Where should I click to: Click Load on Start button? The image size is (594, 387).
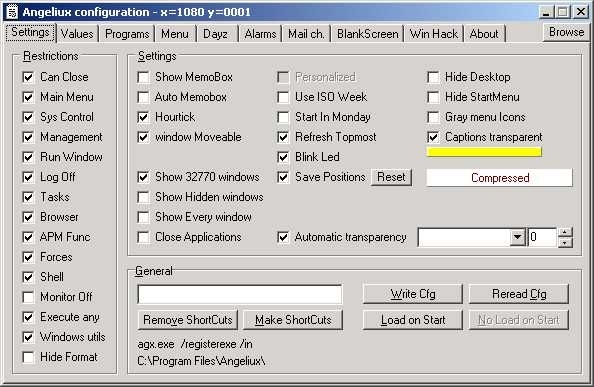coord(413,320)
